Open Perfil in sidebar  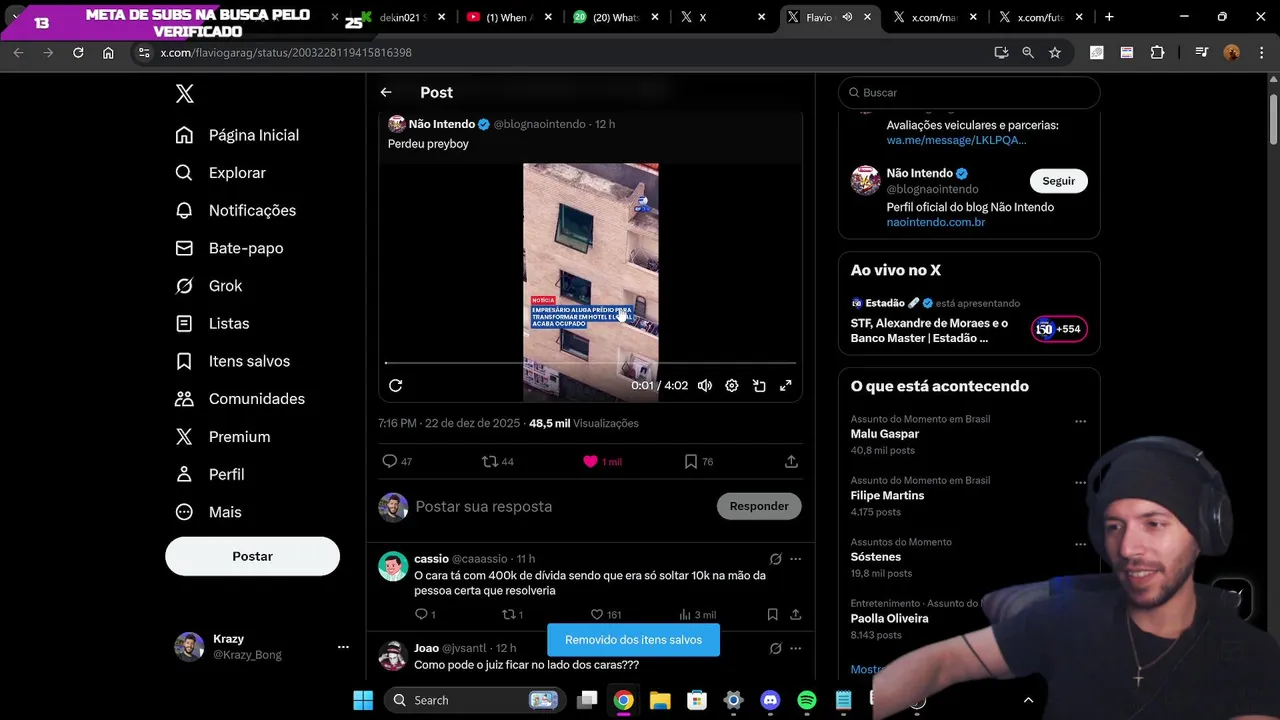[210, 474]
